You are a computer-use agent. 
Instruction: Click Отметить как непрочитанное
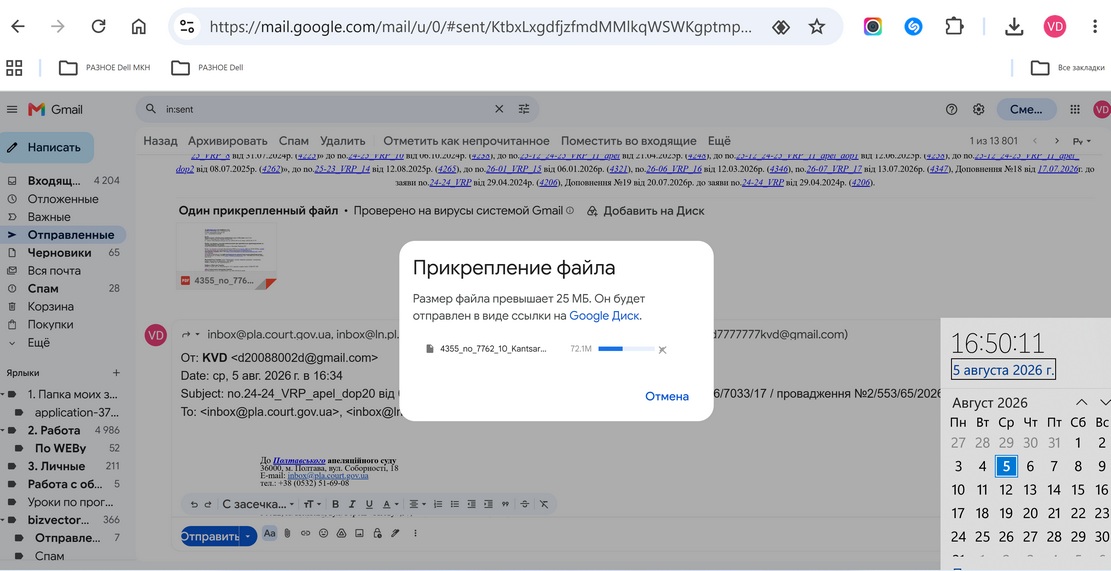click(466, 141)
